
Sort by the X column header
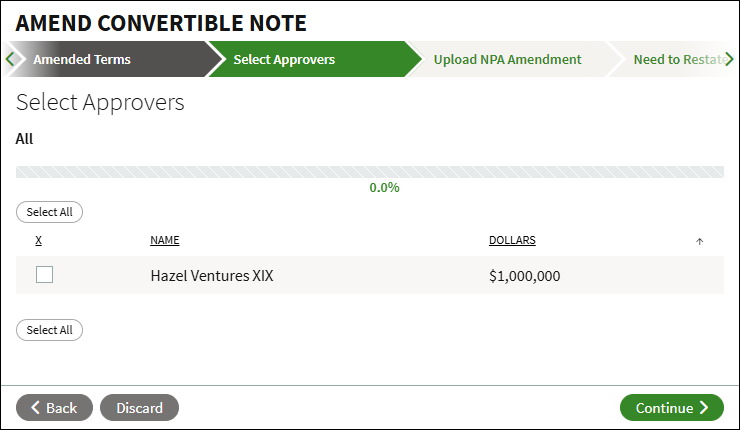(38, 240)
